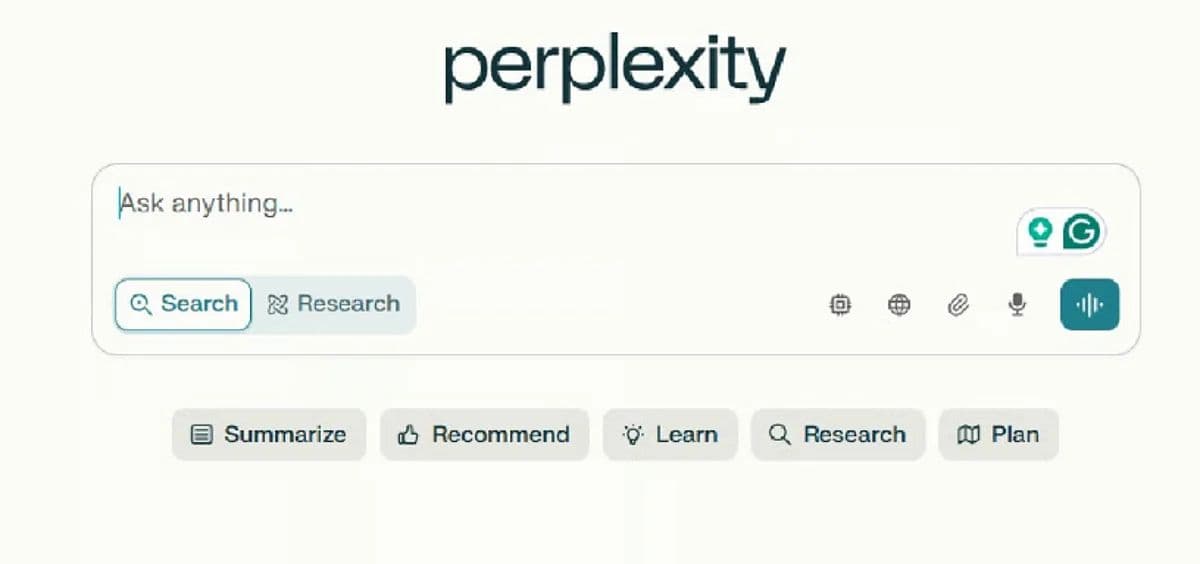Screen dimensions: 1200x564
Task: Click the list icon on the Summarize chip
Action: pyautogui.click(x=201, y=435)
